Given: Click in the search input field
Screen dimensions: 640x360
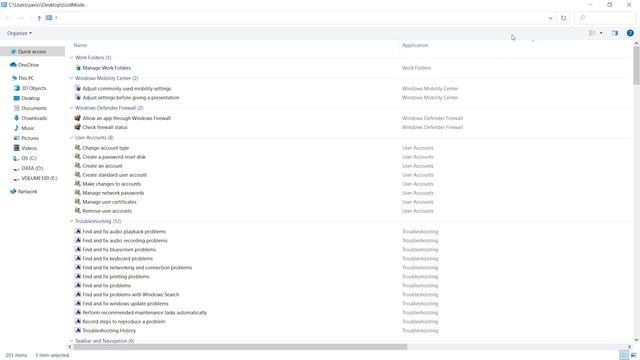Looking at the screenshot, I should click(605, 18).
